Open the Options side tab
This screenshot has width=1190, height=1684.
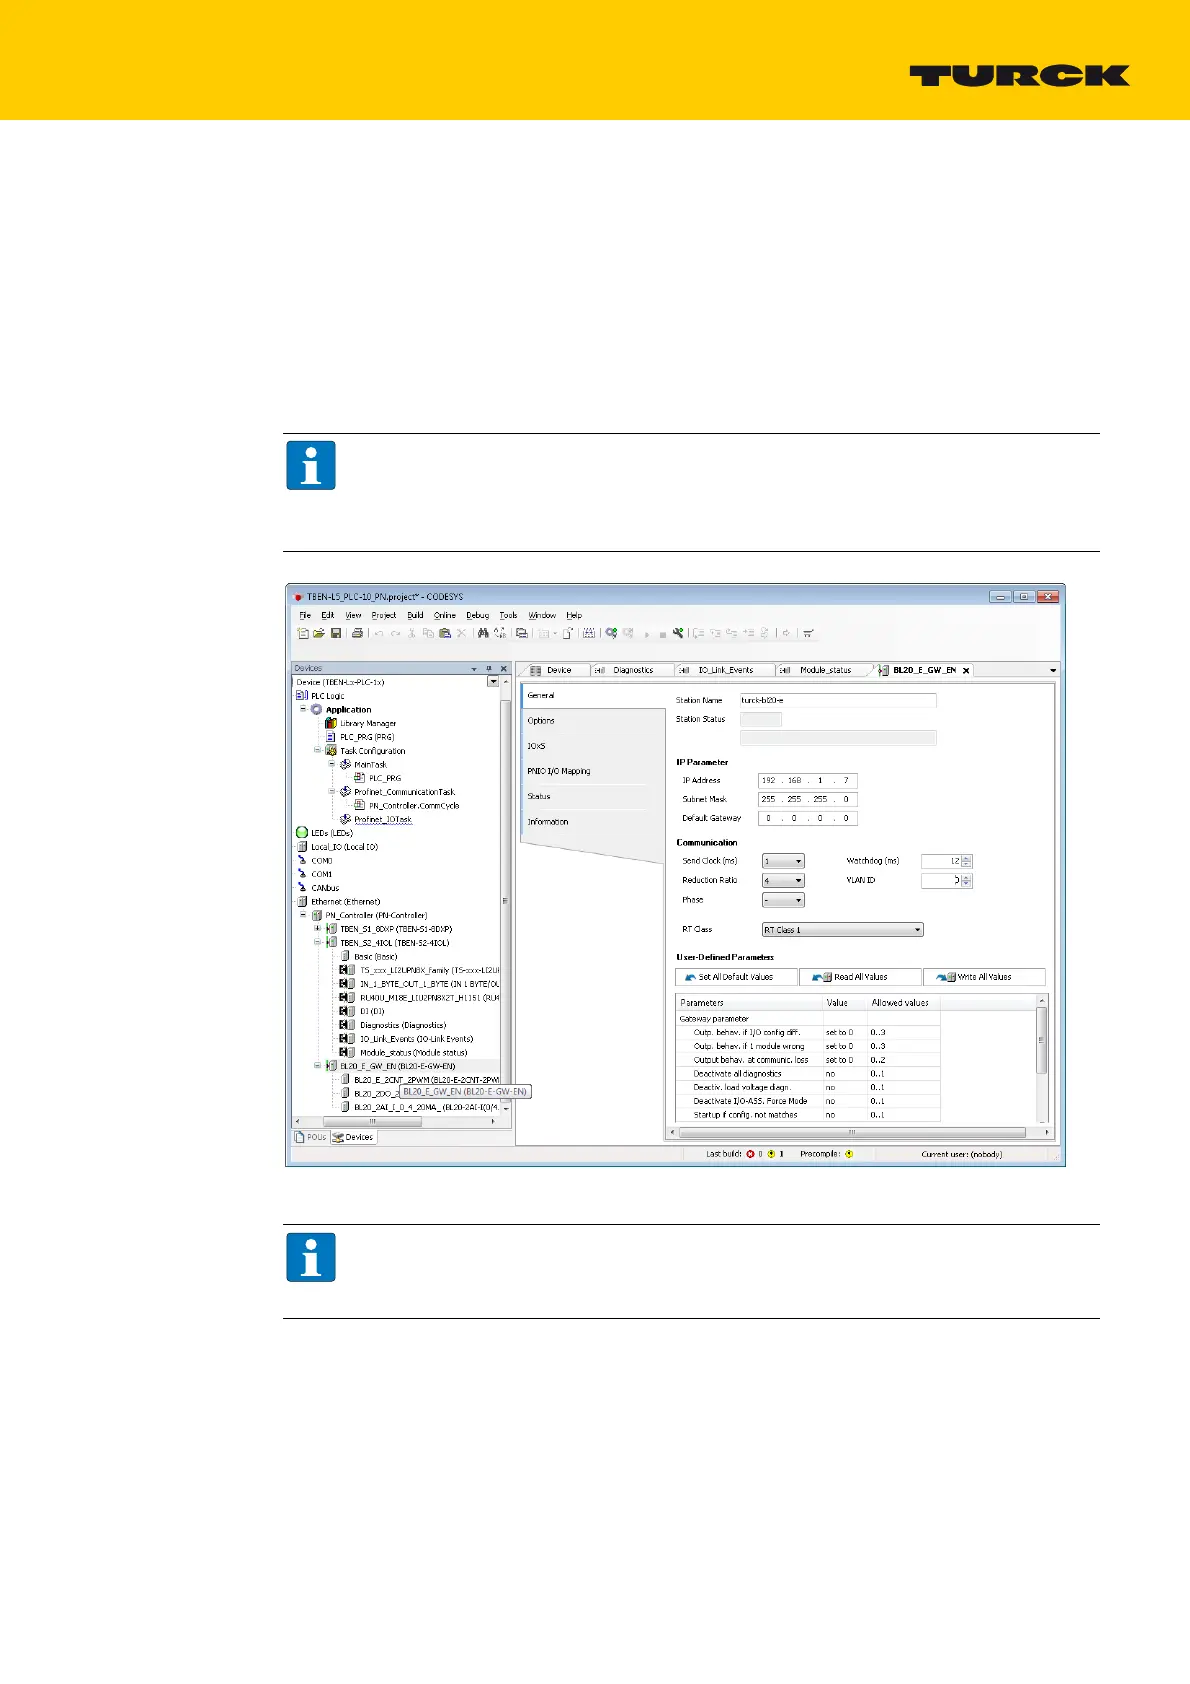(x=541, y=720)
